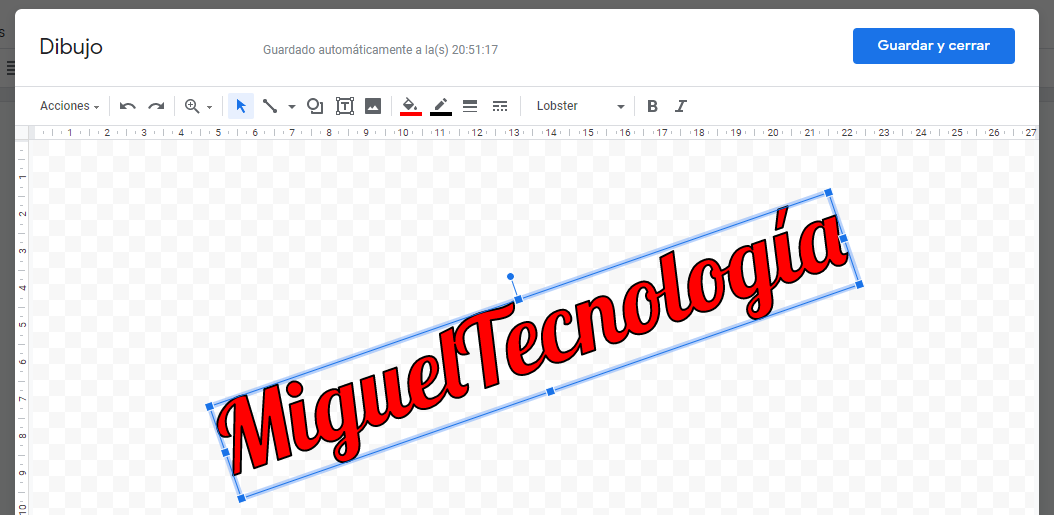Open the Lobster font dropdown
Image resolution: width=1054 pixels, height=515 pixels.
580,106
